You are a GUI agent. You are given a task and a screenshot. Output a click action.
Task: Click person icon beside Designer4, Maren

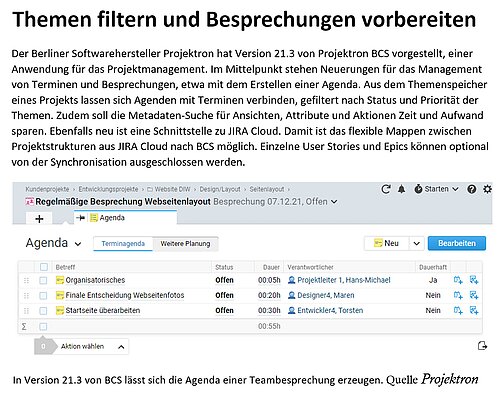pyautogui.click(x=292, y=295)
